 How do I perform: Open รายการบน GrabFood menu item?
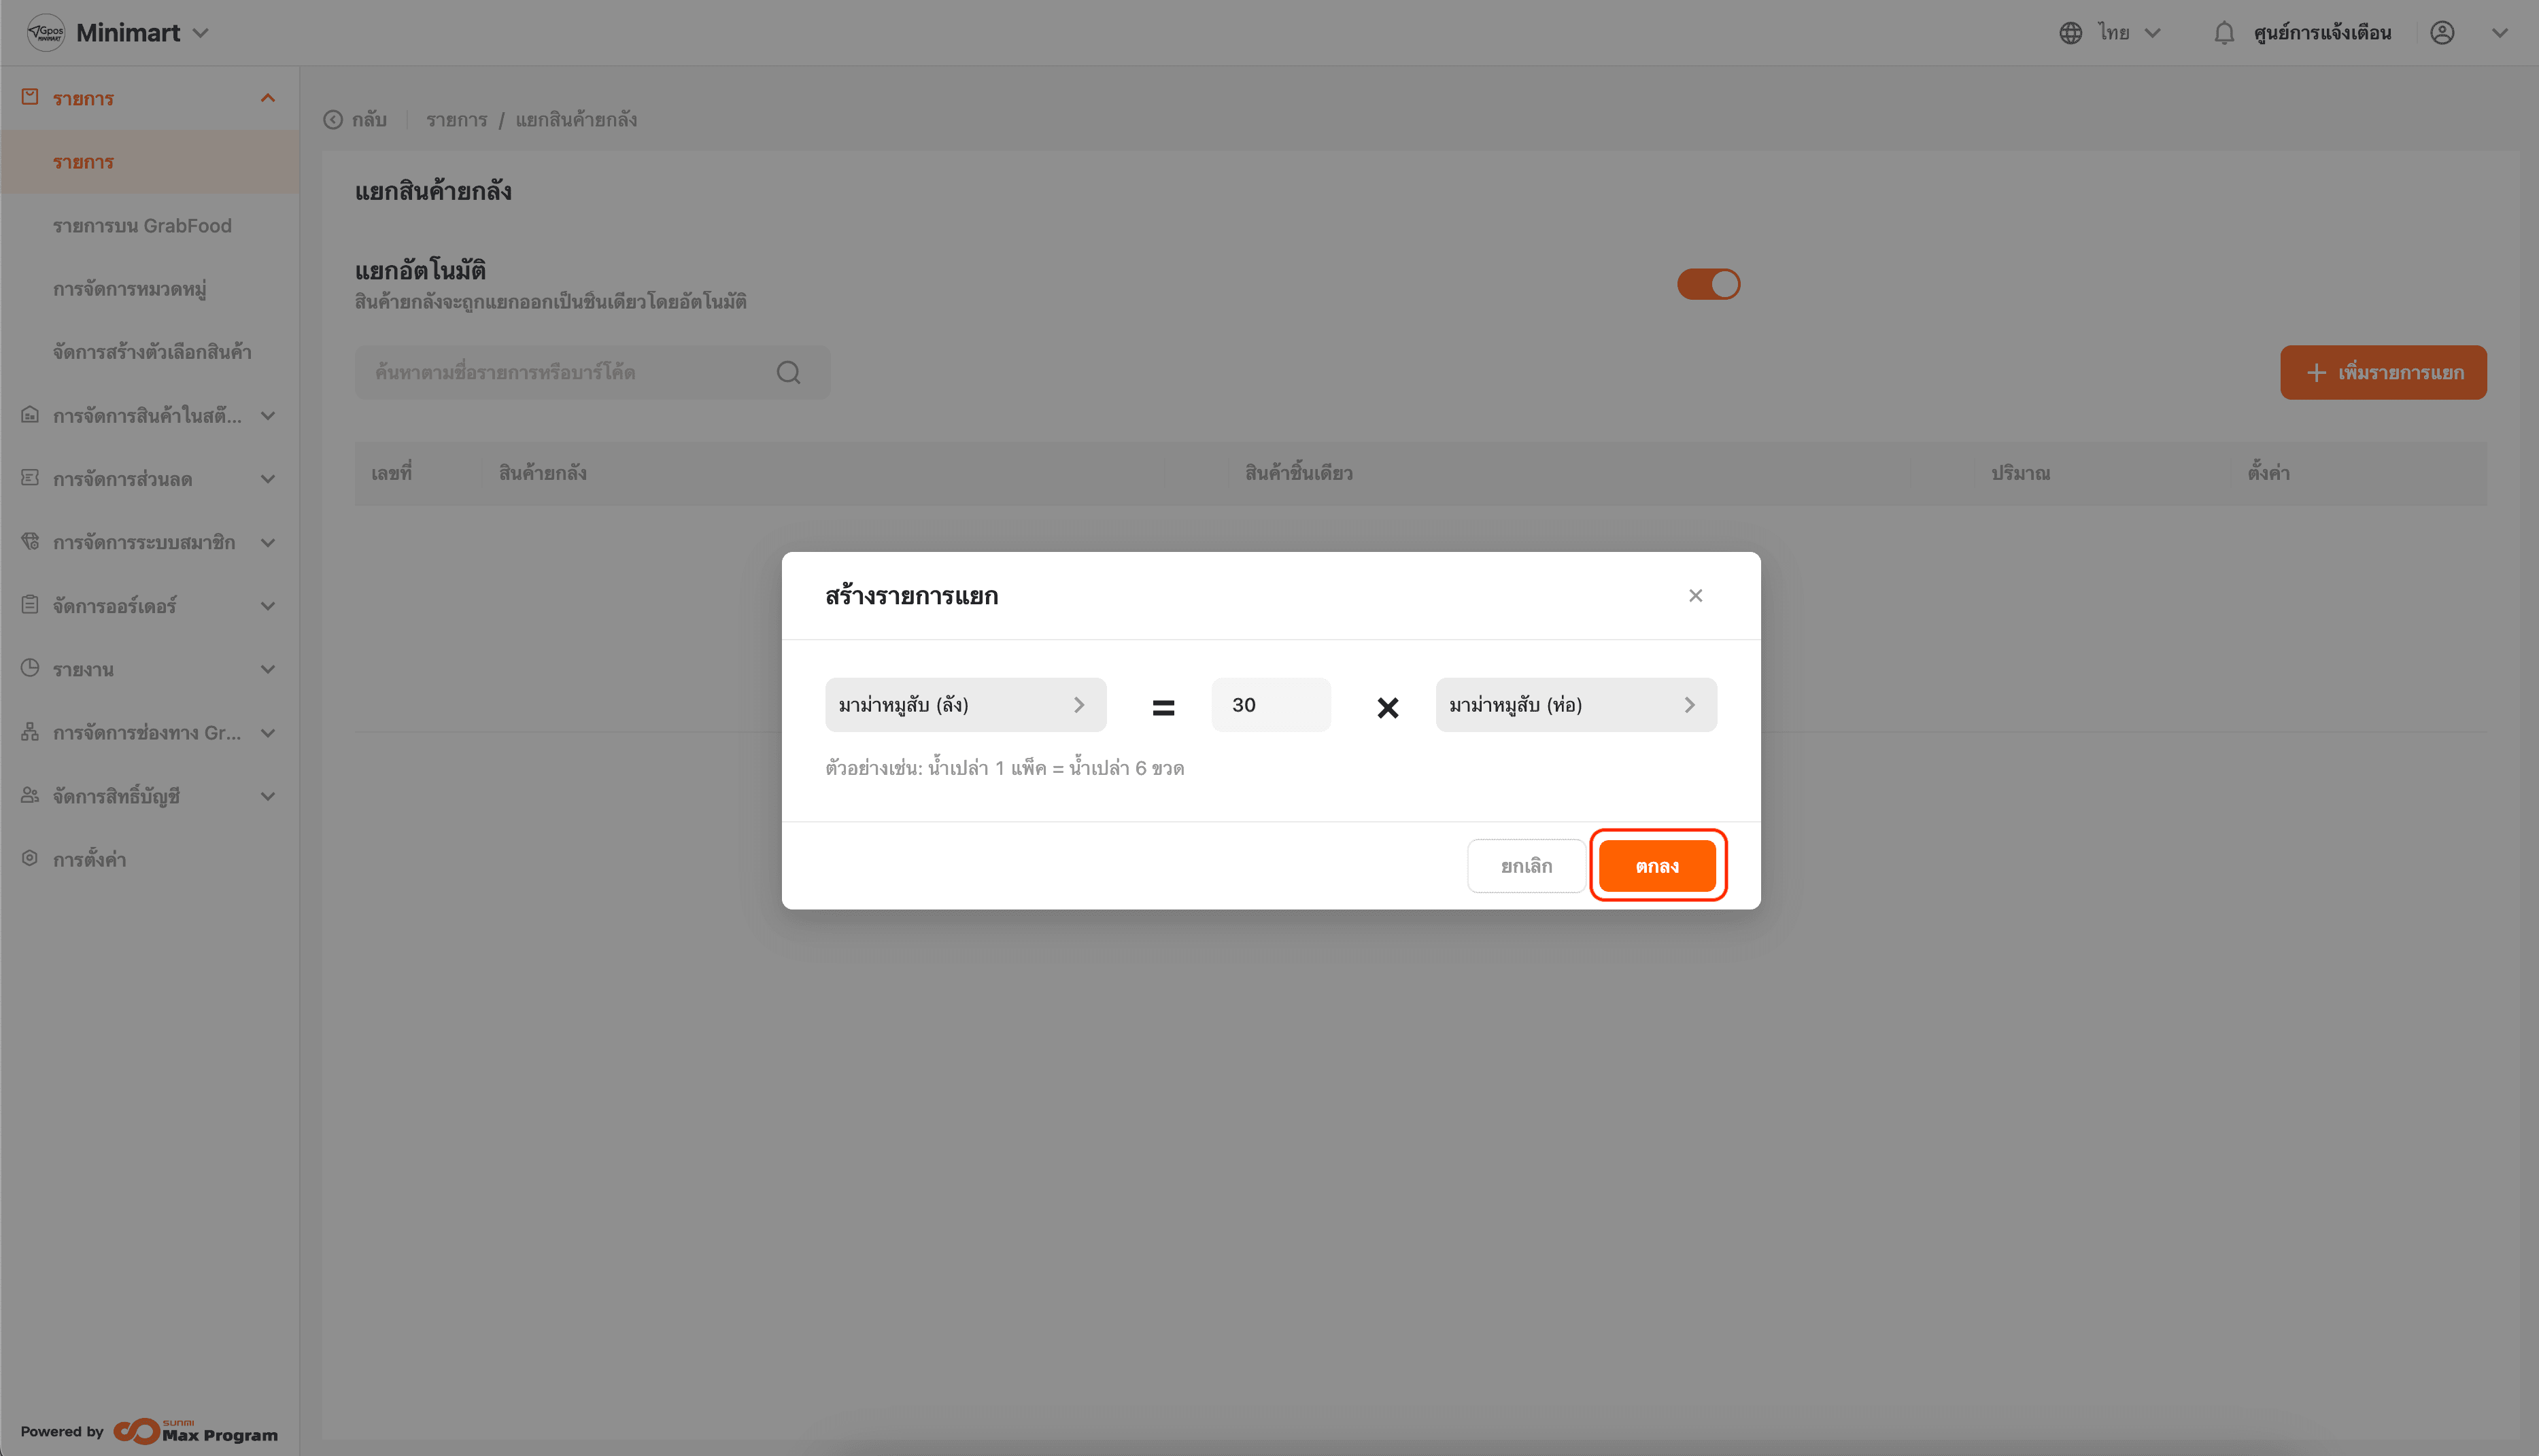pos(142,226)
